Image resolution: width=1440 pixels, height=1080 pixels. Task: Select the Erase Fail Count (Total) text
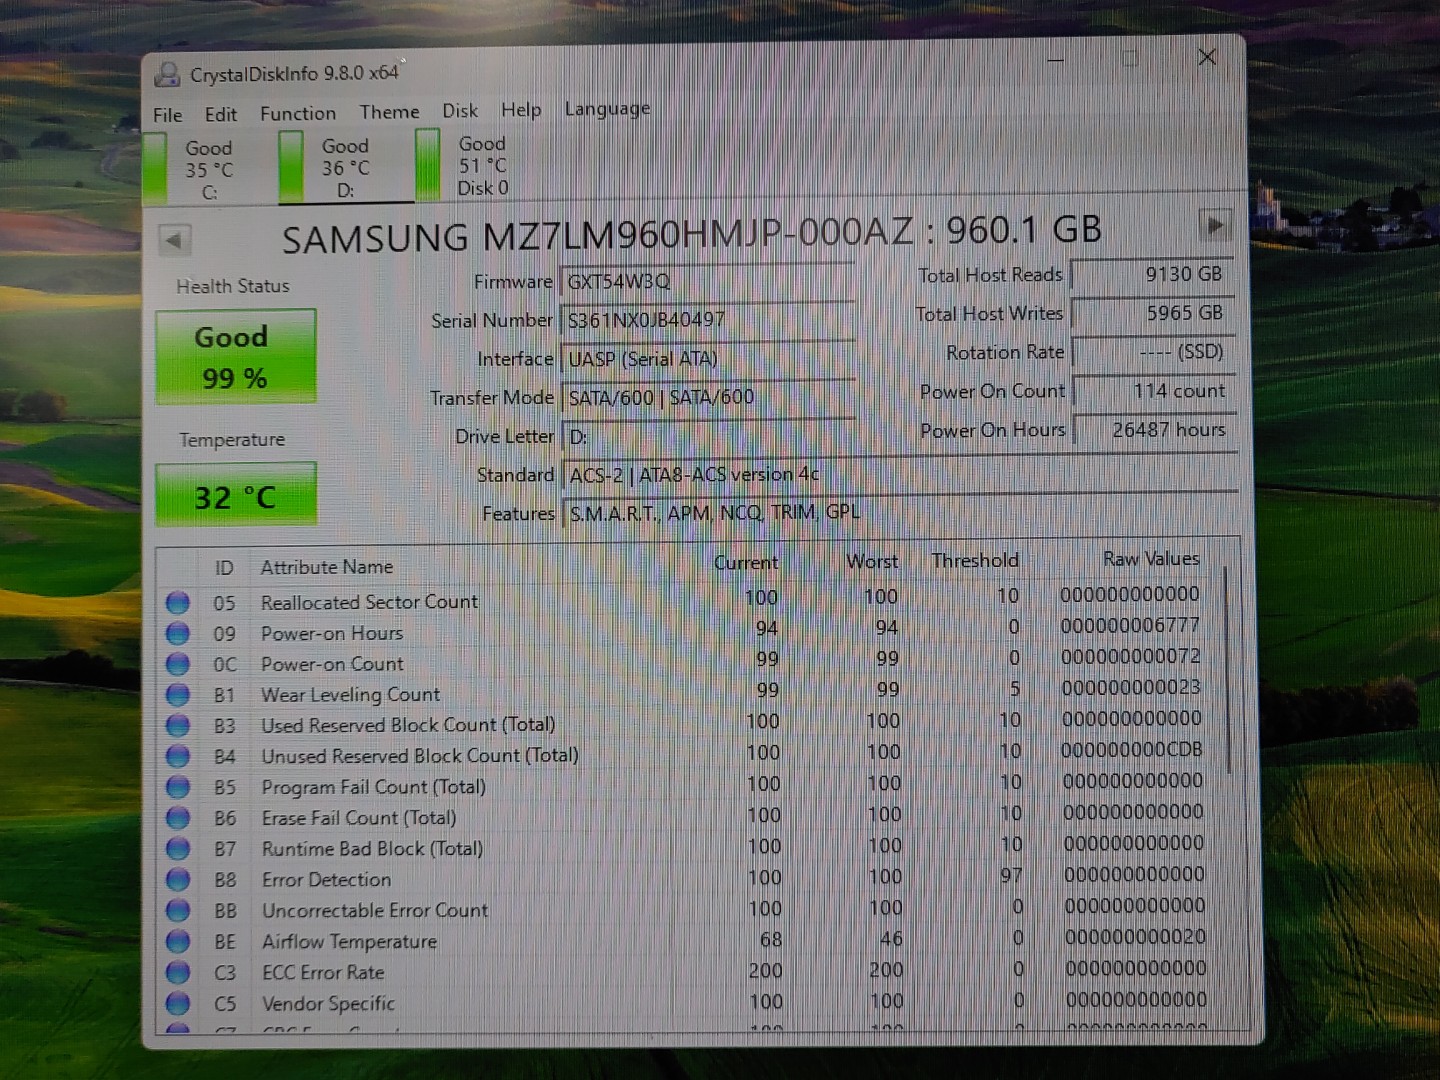pos(359,818)
